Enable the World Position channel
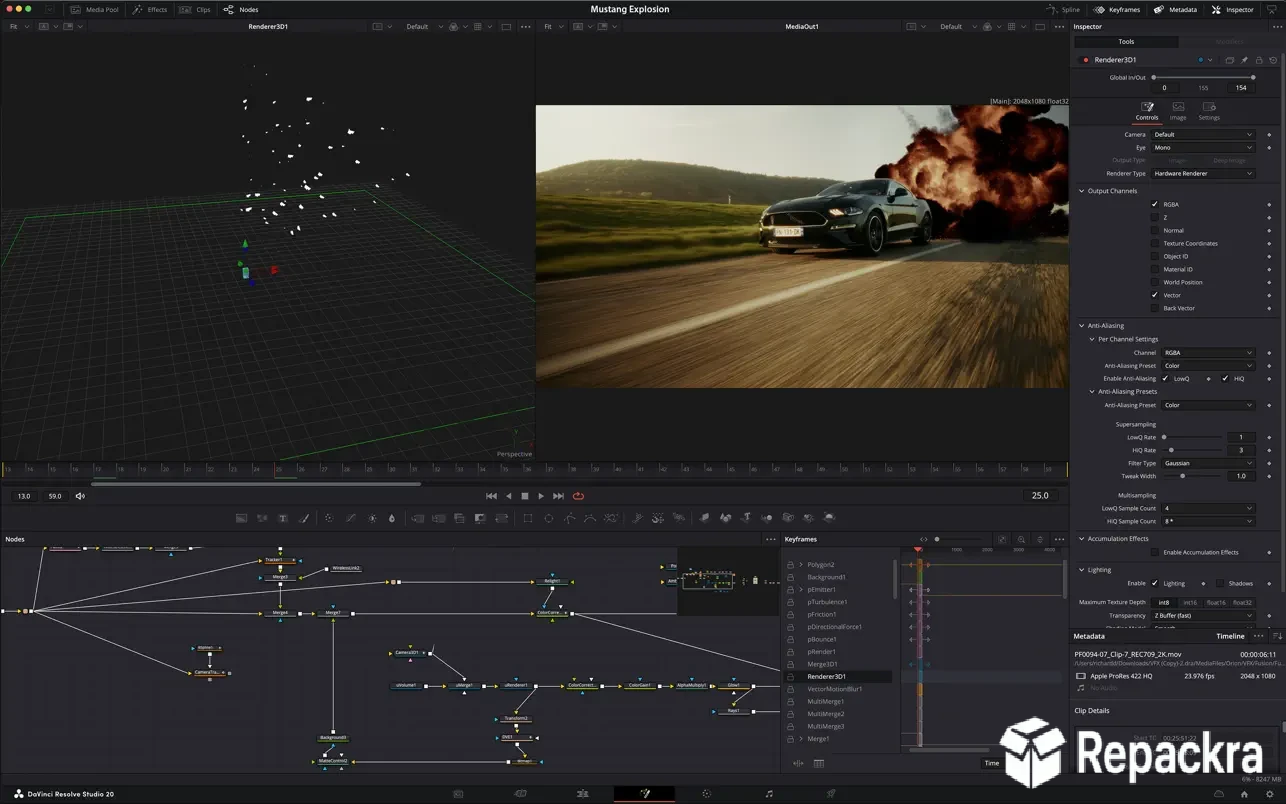 [x=1155, y=282]
